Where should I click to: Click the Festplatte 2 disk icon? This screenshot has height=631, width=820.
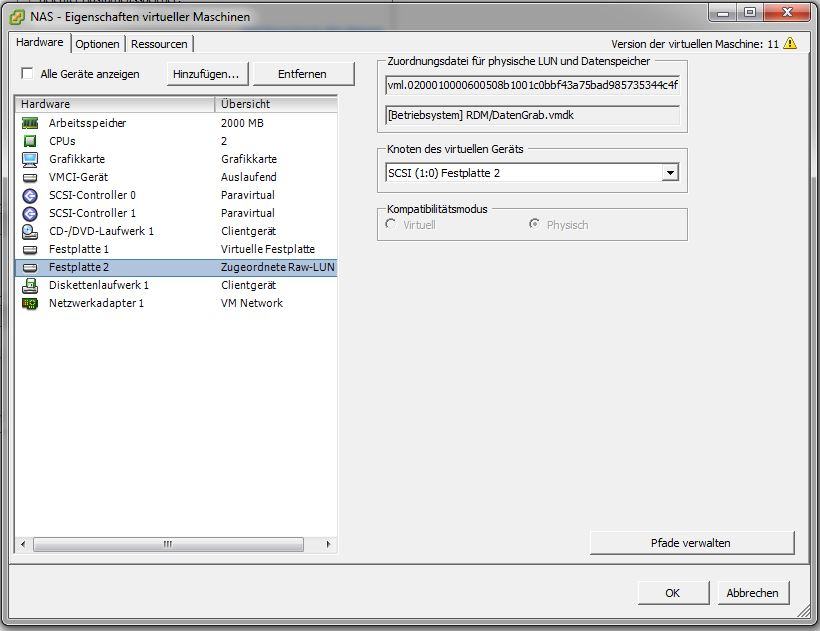point(30,268)
